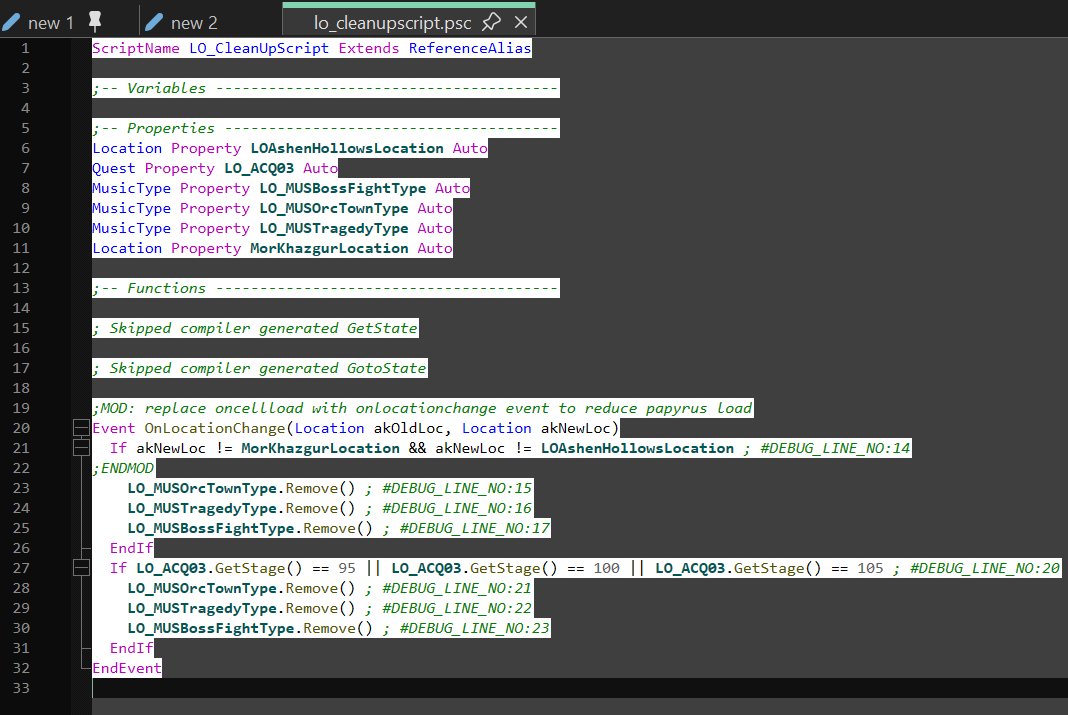Click LOAshenHollowsLocation property name on line 6
Screen dimensions: 1068x715
347,148
